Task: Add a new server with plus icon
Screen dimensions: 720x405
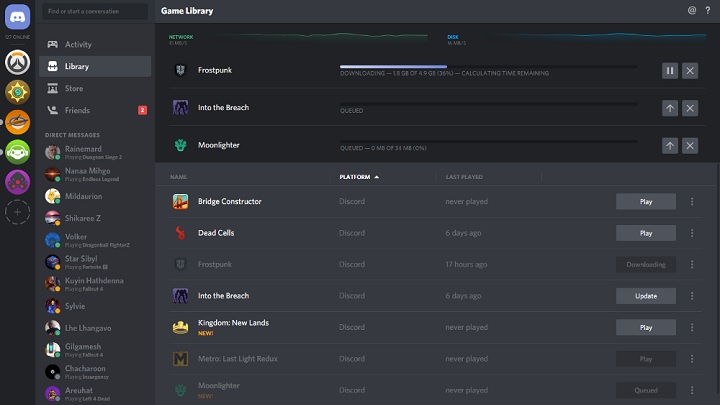Action: tap(17, 212)
